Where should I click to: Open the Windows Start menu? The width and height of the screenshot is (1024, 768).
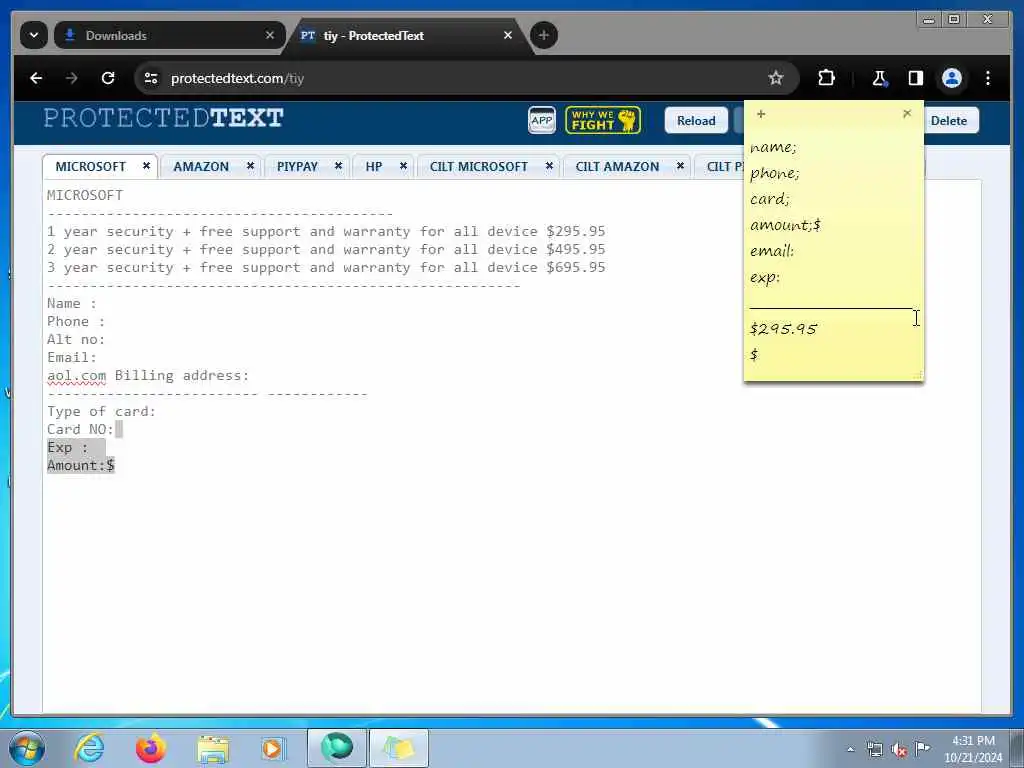pos(26,748)
